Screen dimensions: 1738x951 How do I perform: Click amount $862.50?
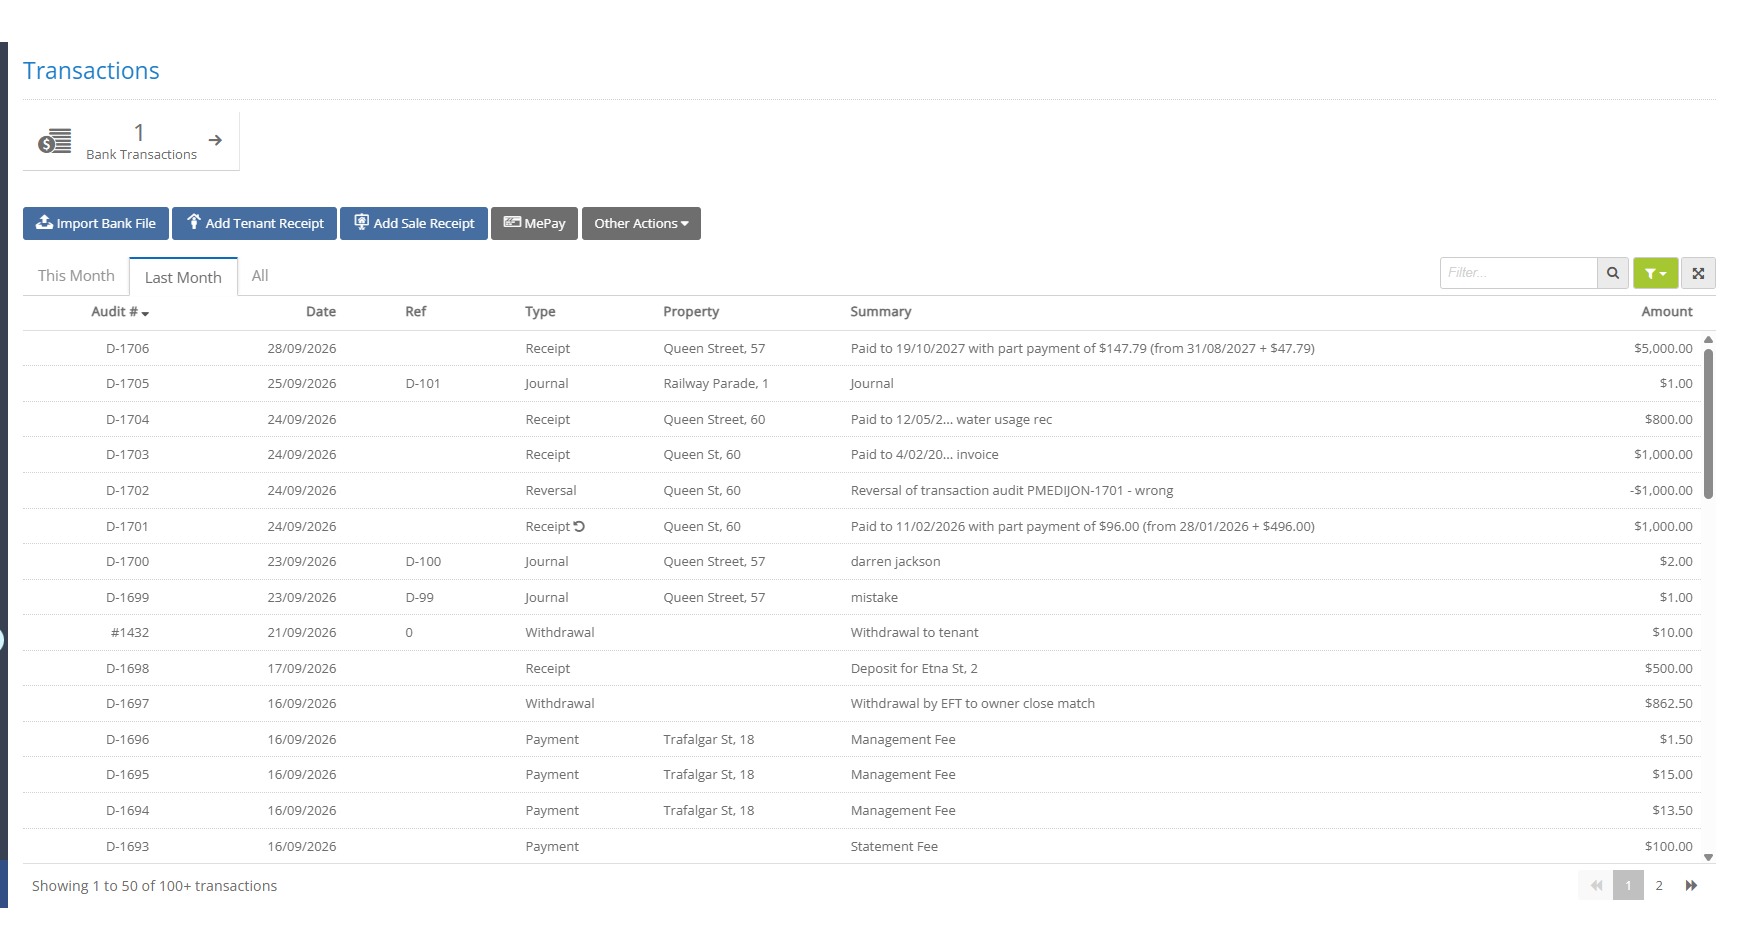pyautogui.click(x=1668, y=704)
